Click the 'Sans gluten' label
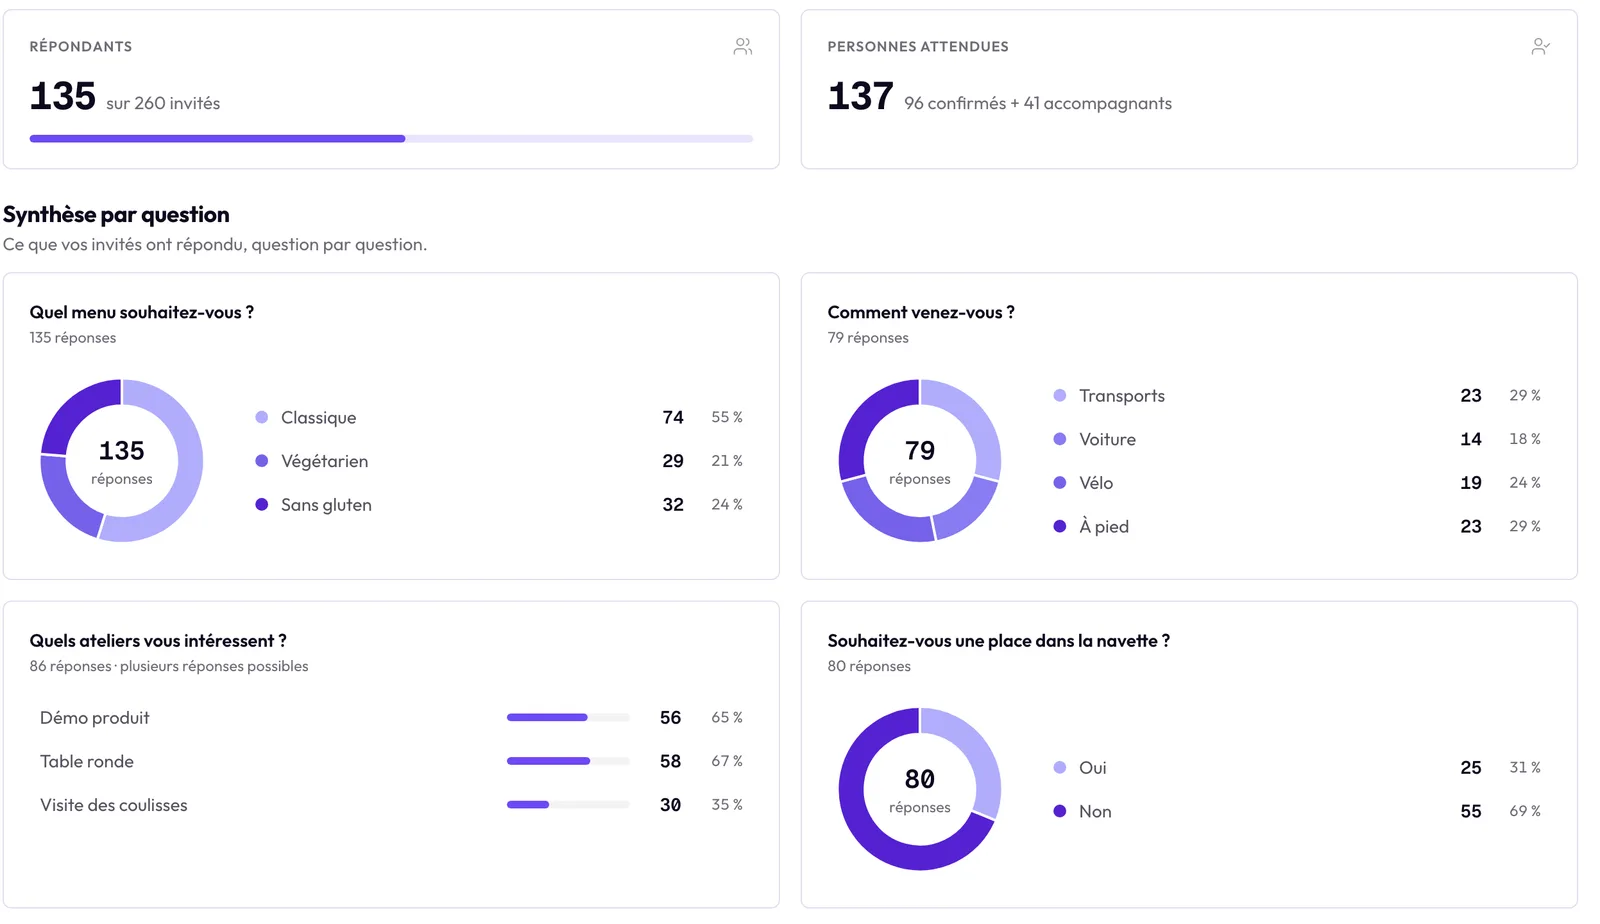 point(326,505)
